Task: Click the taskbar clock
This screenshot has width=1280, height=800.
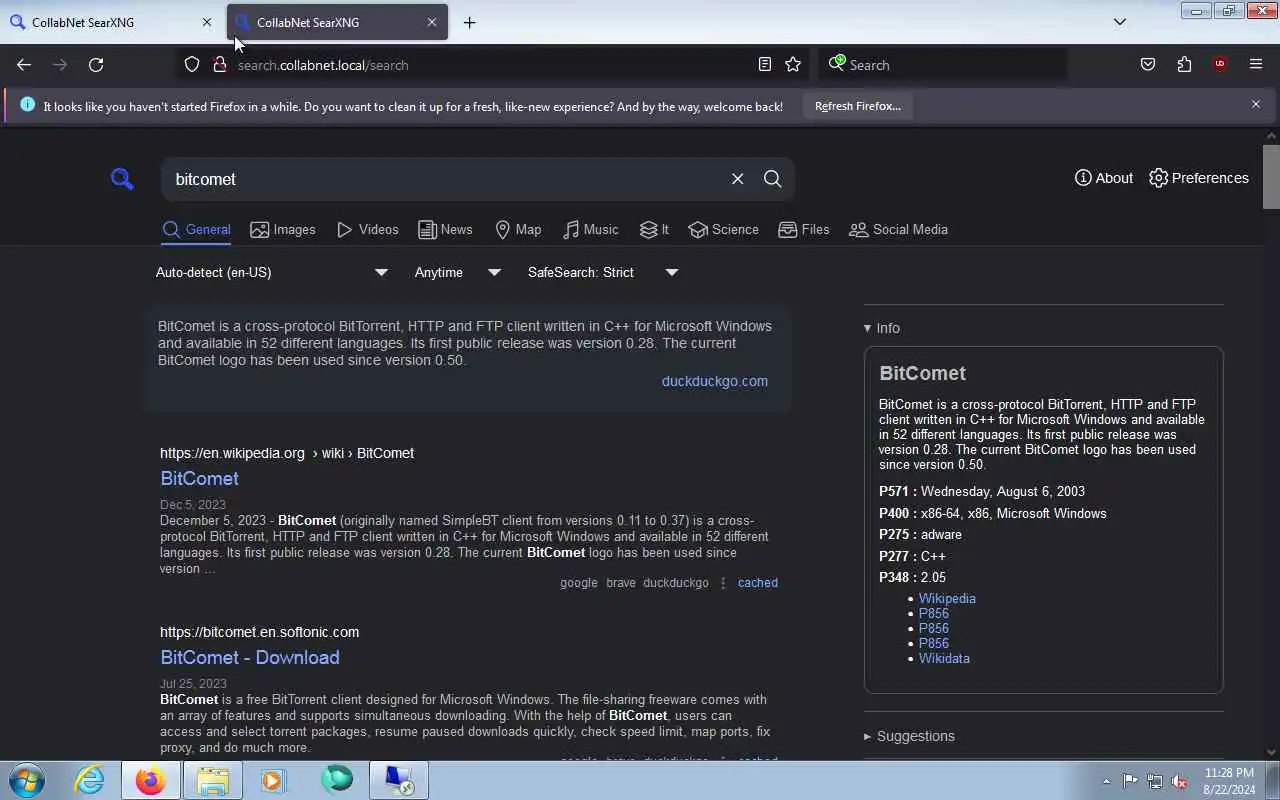Action: click(1229, 781)
